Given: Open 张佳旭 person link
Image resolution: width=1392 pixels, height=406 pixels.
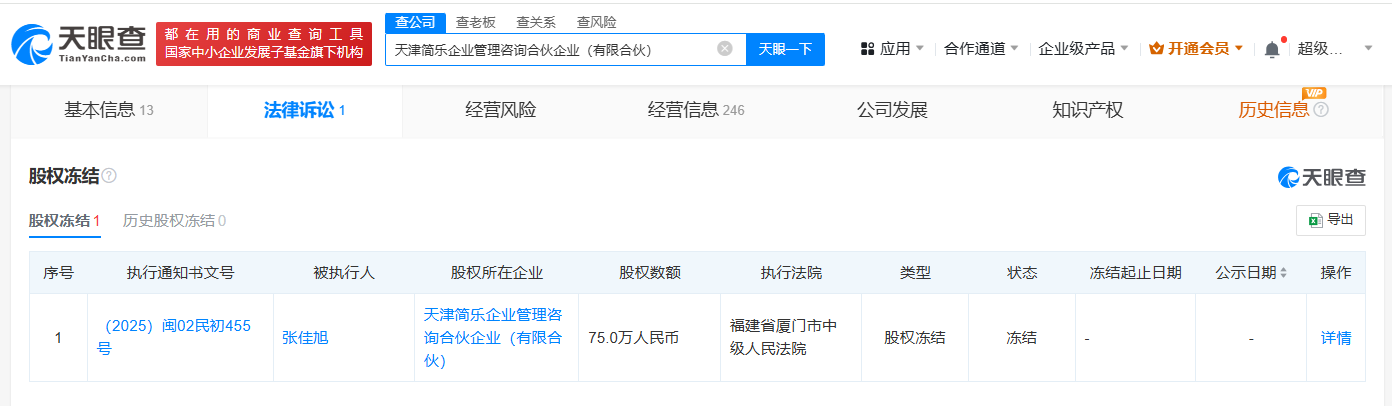Looking at the screenshot, I should coord(305,338).
